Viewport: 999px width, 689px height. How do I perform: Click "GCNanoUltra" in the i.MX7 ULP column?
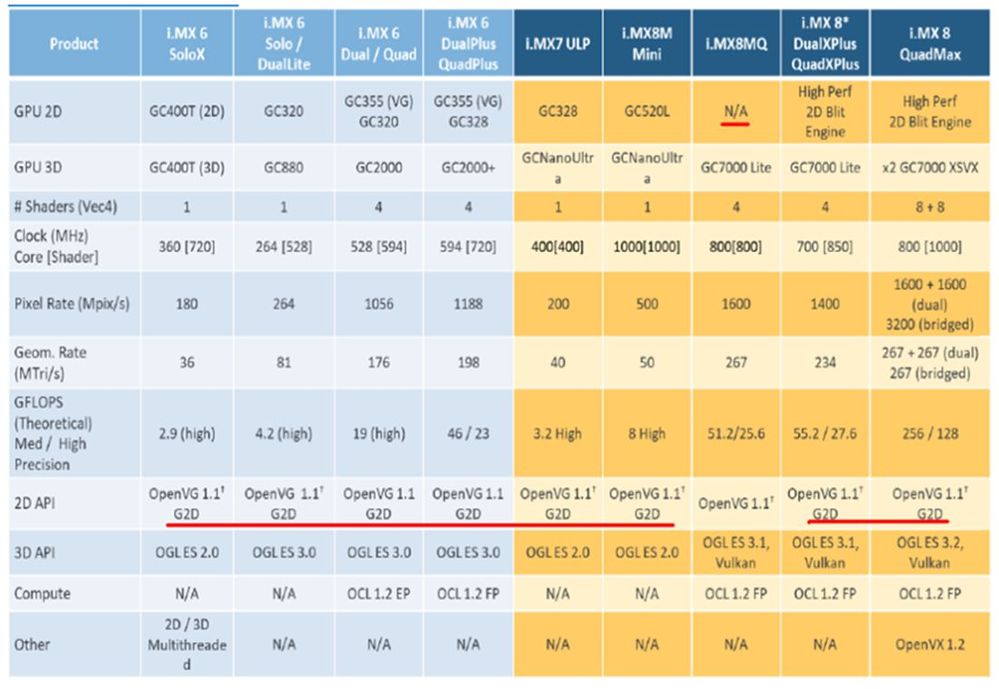558,168
